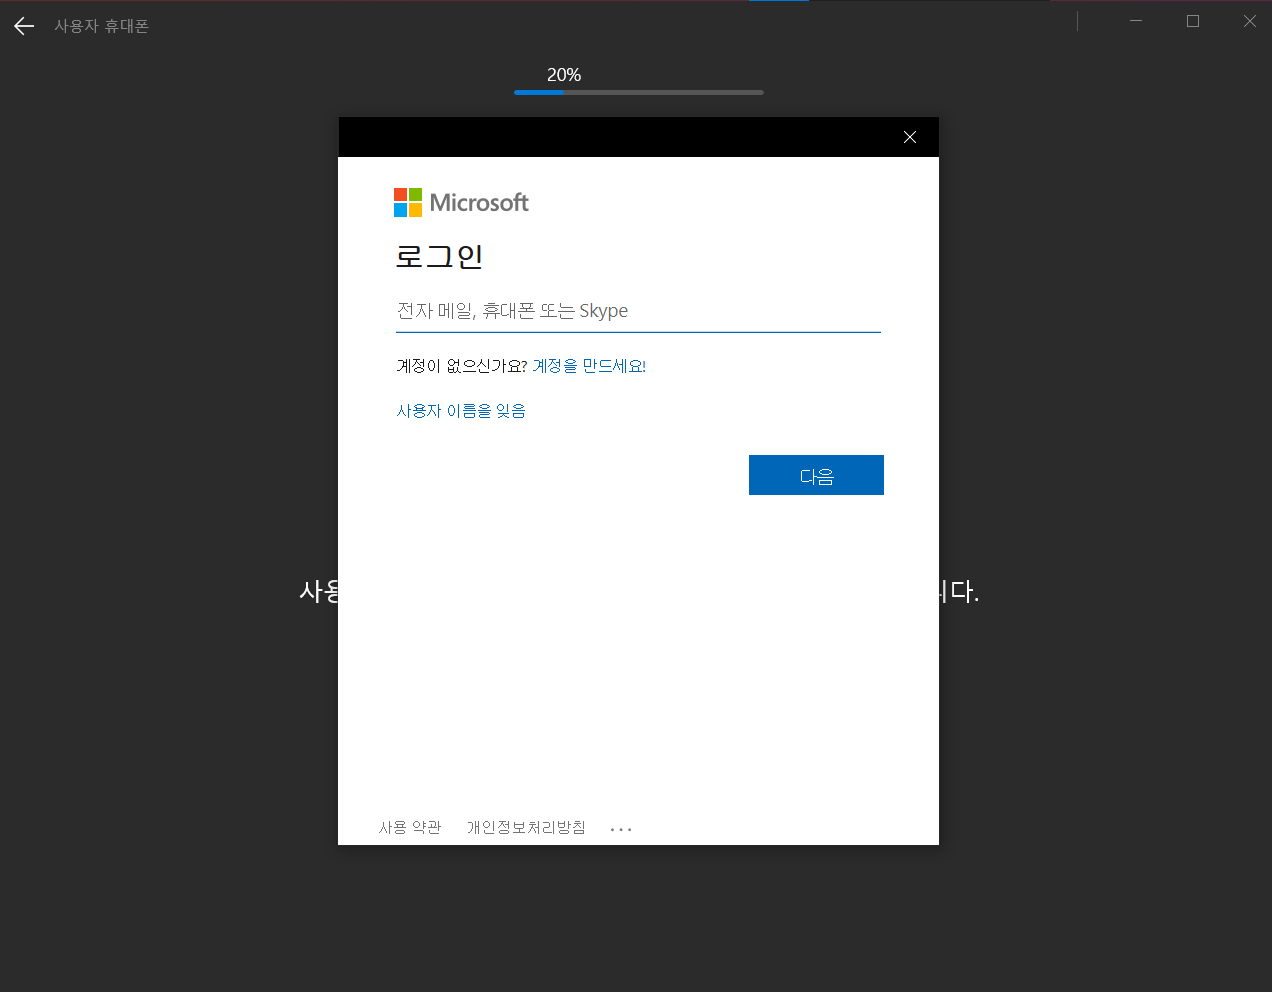Click the email, phone or Skype field
Screen dimensions: 1272x992
(638, 311)
